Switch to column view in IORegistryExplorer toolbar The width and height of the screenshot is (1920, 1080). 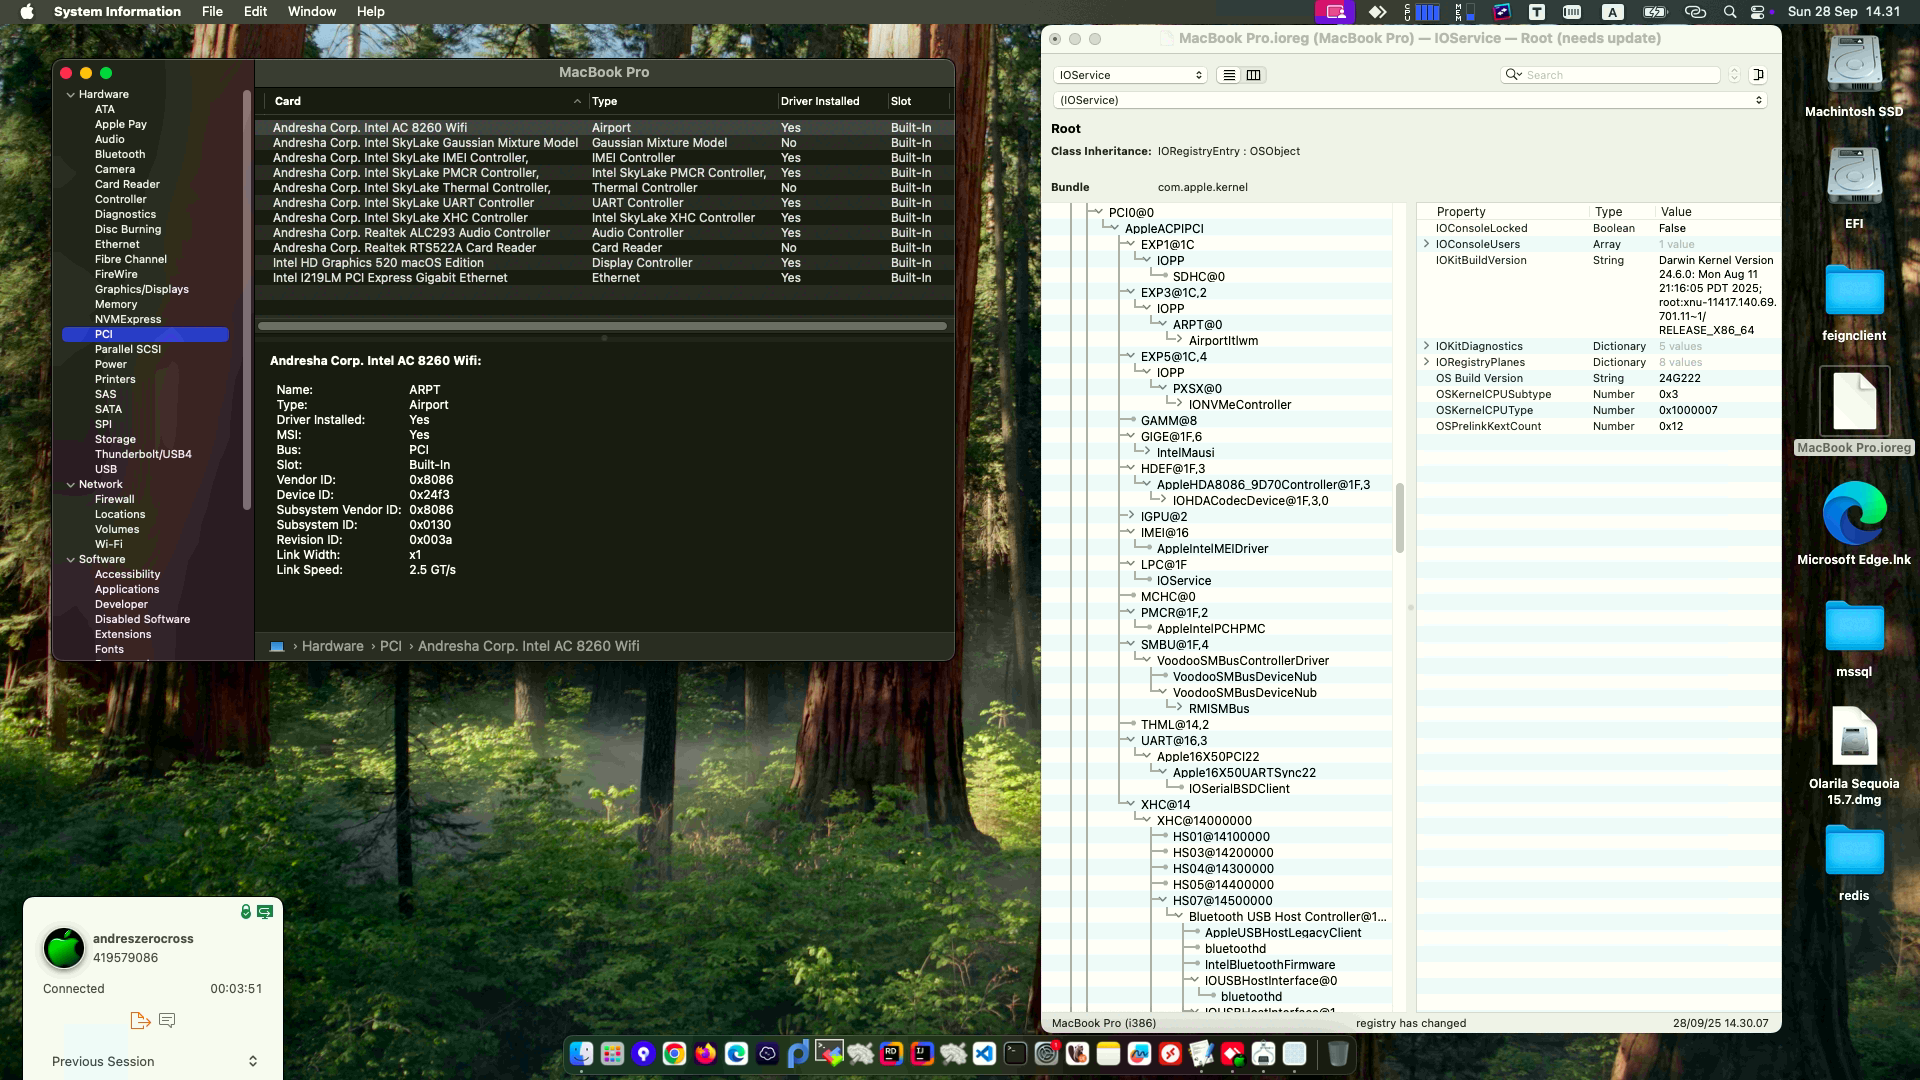[1253, 75]
